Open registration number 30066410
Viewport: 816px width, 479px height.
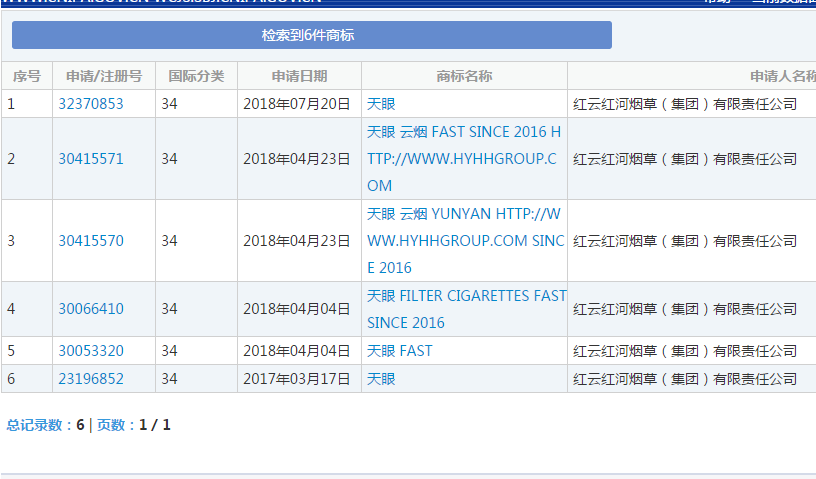point(91,309)
